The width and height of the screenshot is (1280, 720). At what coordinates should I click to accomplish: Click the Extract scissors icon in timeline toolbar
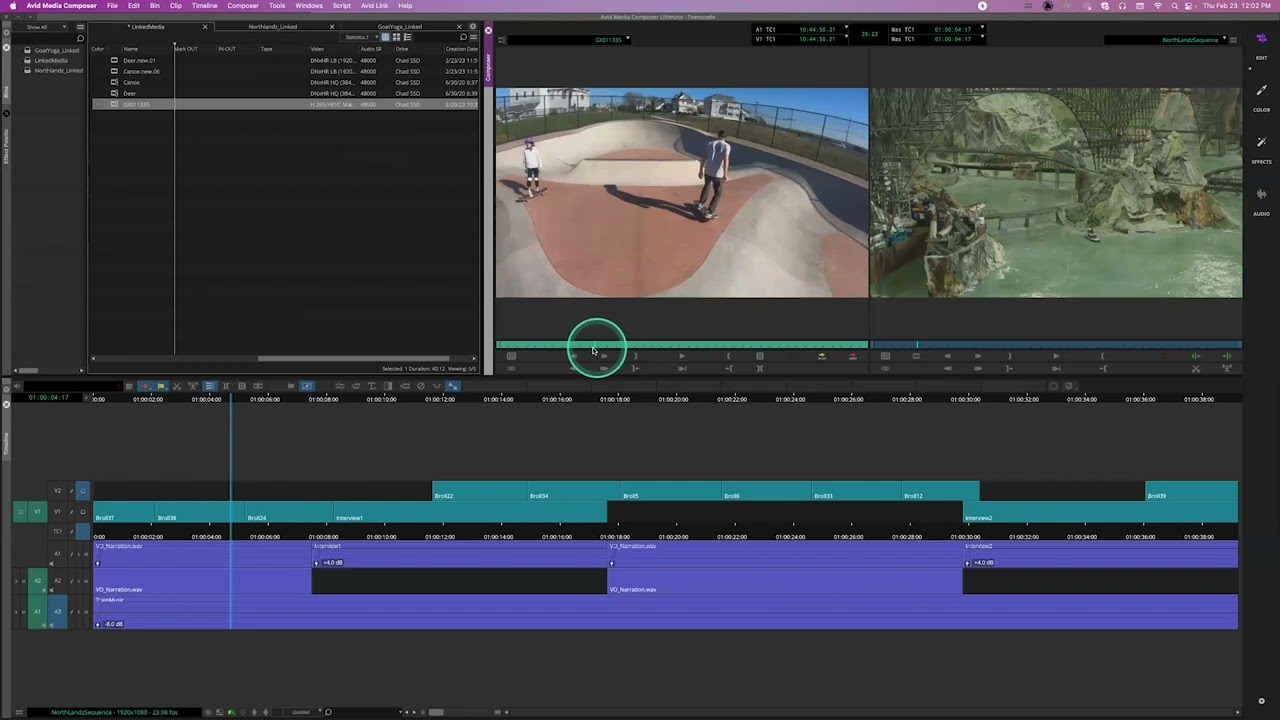pyautogui.click(x=177, y=386)
